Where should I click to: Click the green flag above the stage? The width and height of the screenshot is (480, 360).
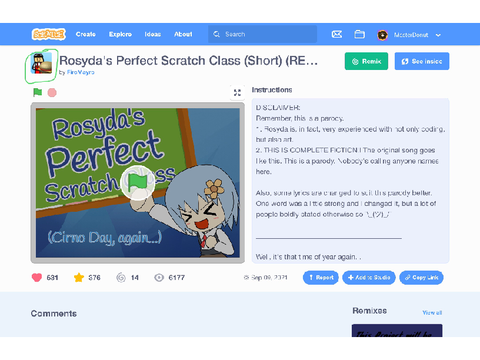[x=37, y=92]
